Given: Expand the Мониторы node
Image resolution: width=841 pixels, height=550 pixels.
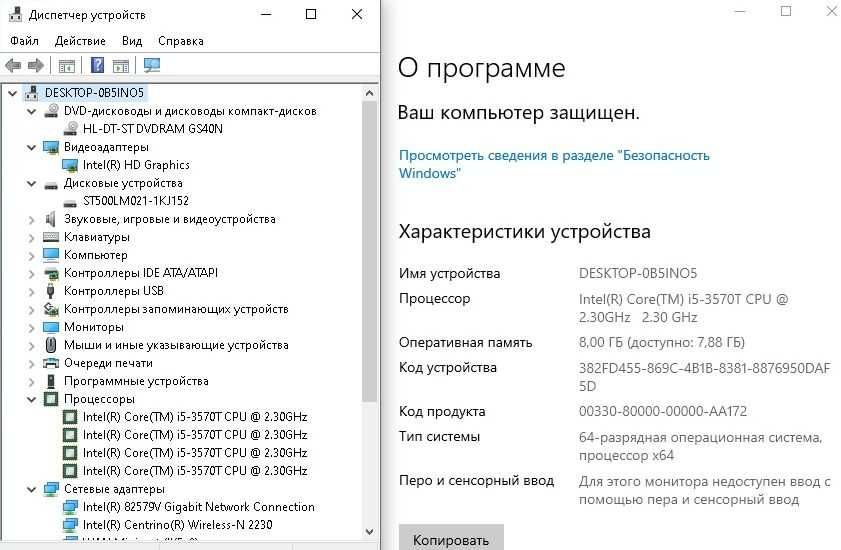Looking at the screenshot, I should pos(32,327).
